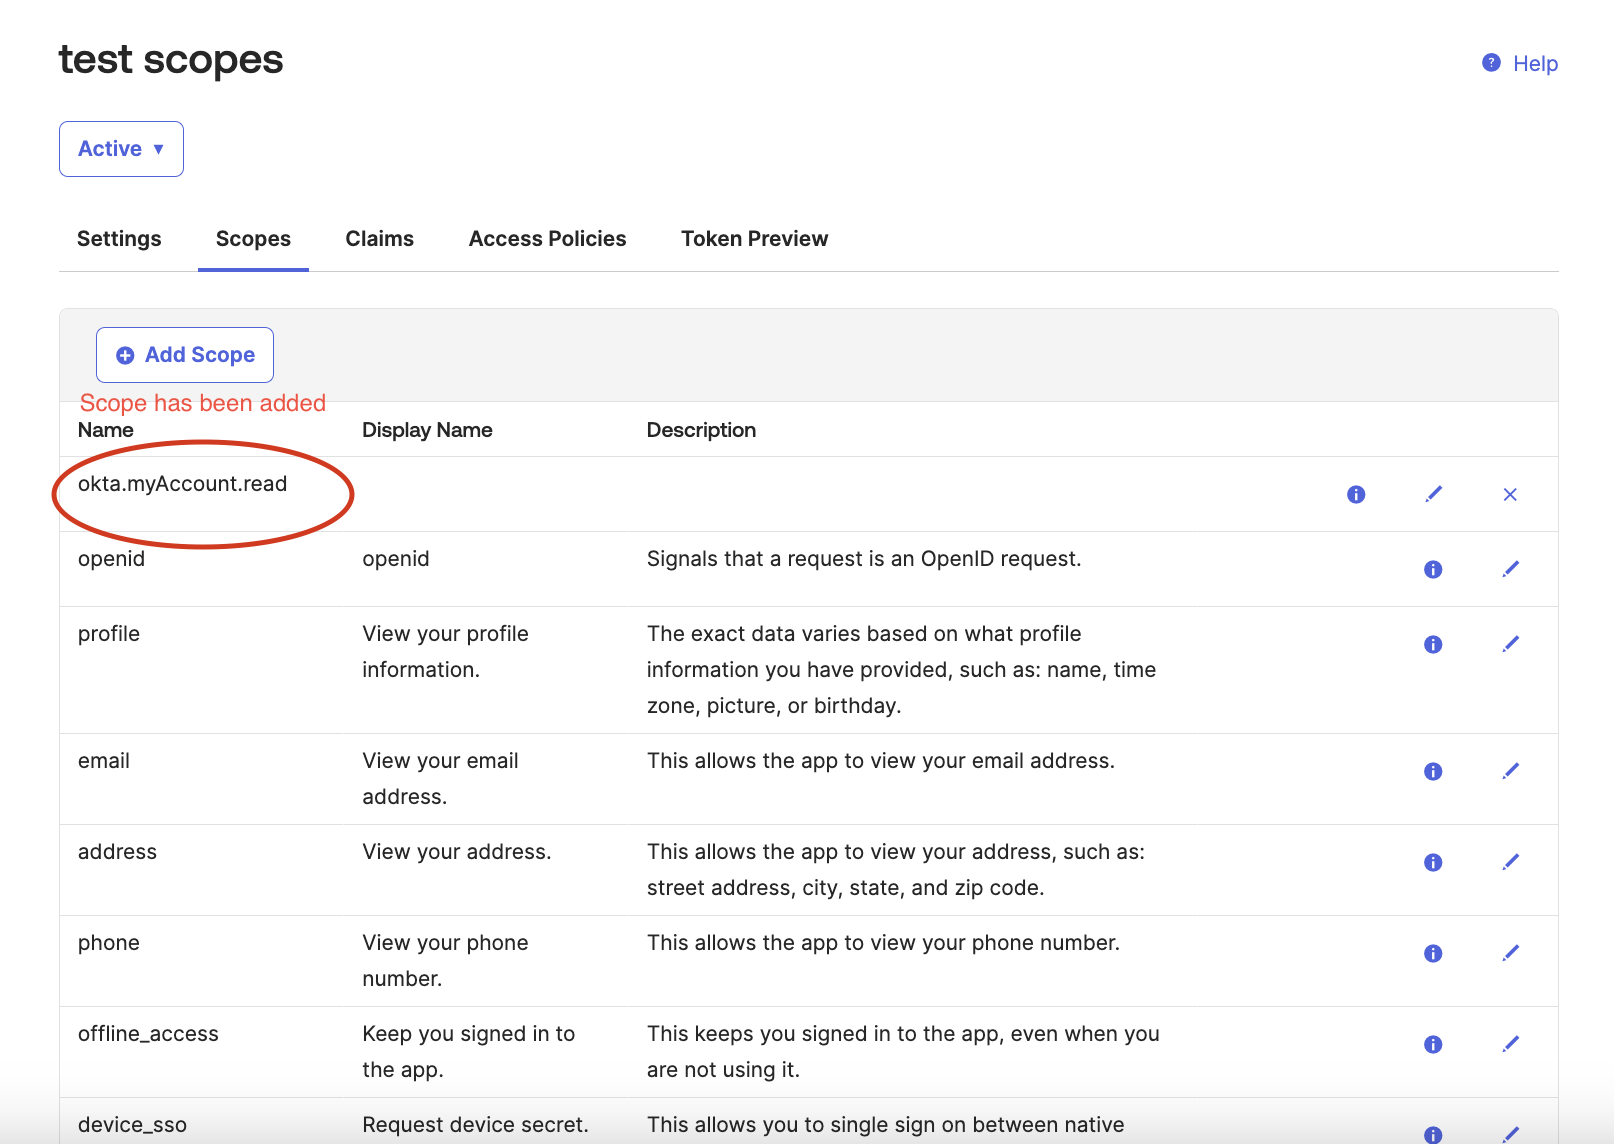Viewport: 1614px width, 1144px height.
Task: Click the Display Name column header
Action: tap(427, 430)
